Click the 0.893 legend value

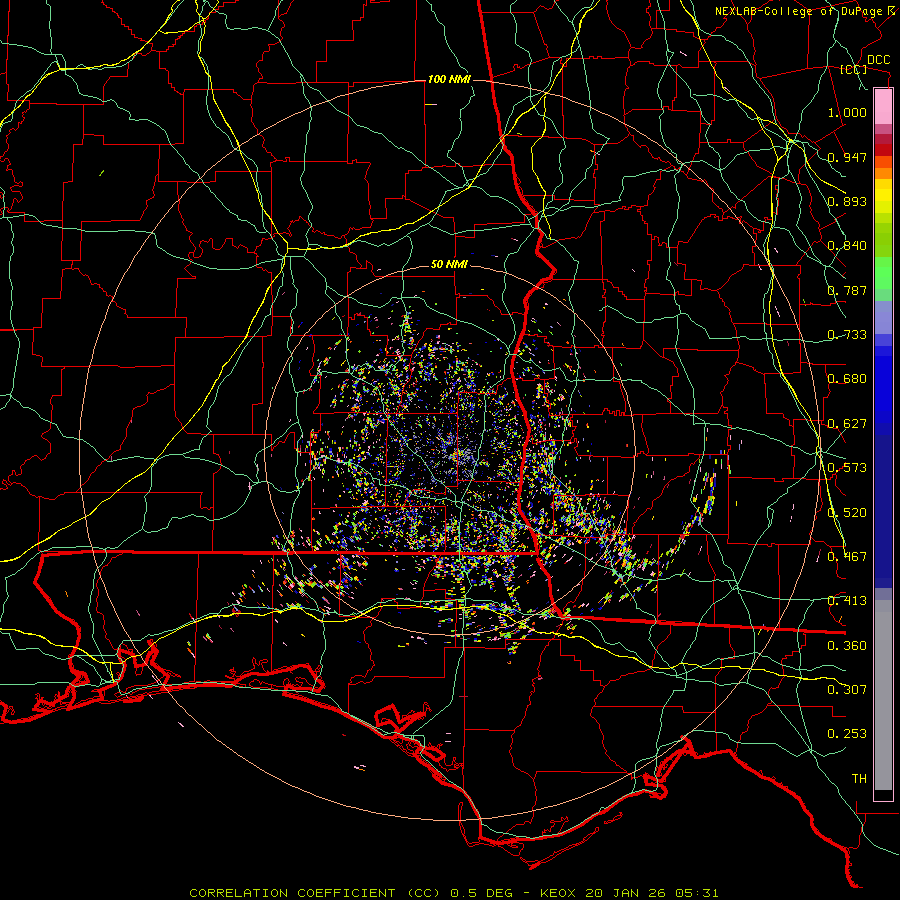847,201
